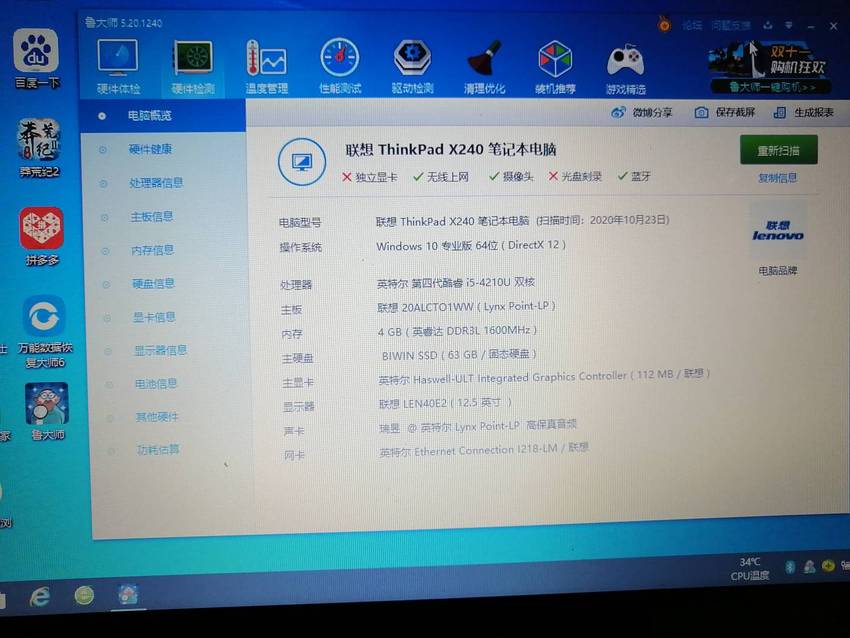View 内存信息 memory info
This screenshot has height=638, width=850.
pos(152,250)
